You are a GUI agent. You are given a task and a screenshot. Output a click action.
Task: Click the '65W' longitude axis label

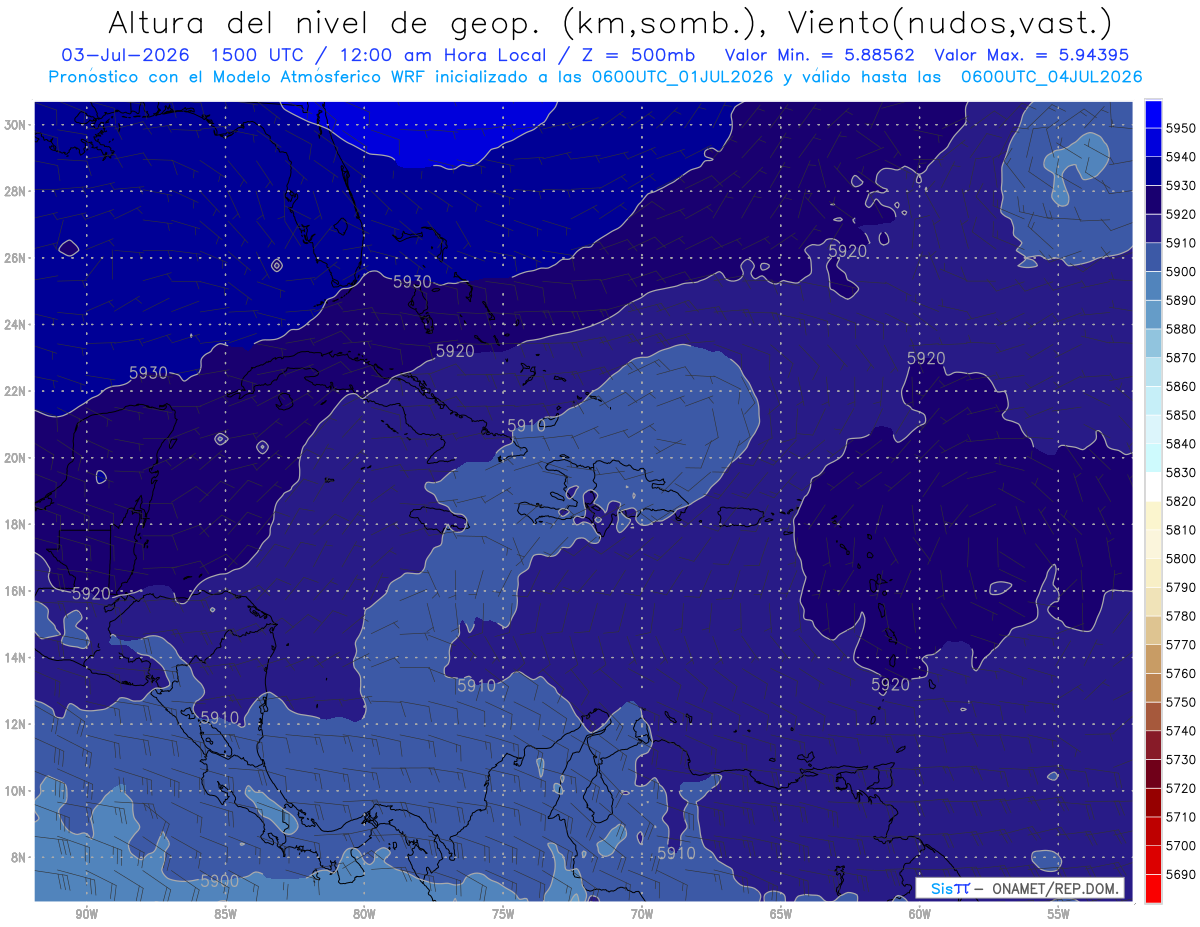click(781, 913)
